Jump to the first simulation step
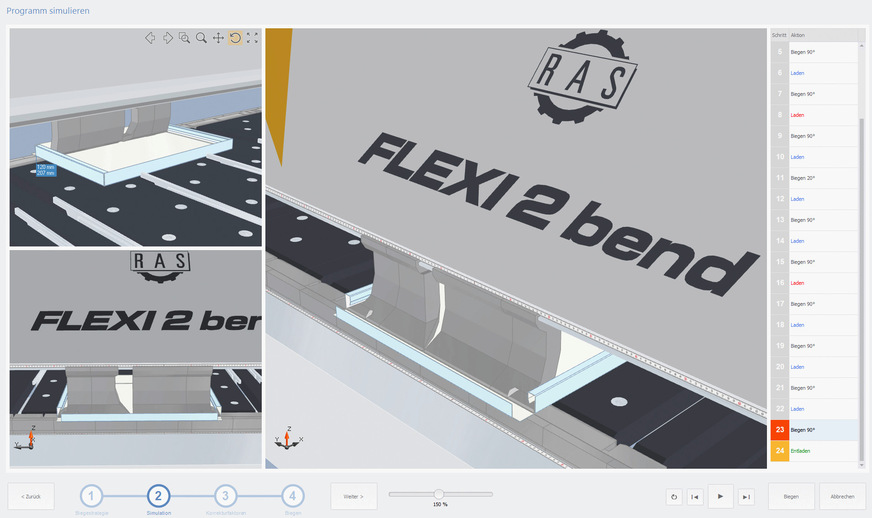This screenshot has height=518, width=872. coord(695,496)
